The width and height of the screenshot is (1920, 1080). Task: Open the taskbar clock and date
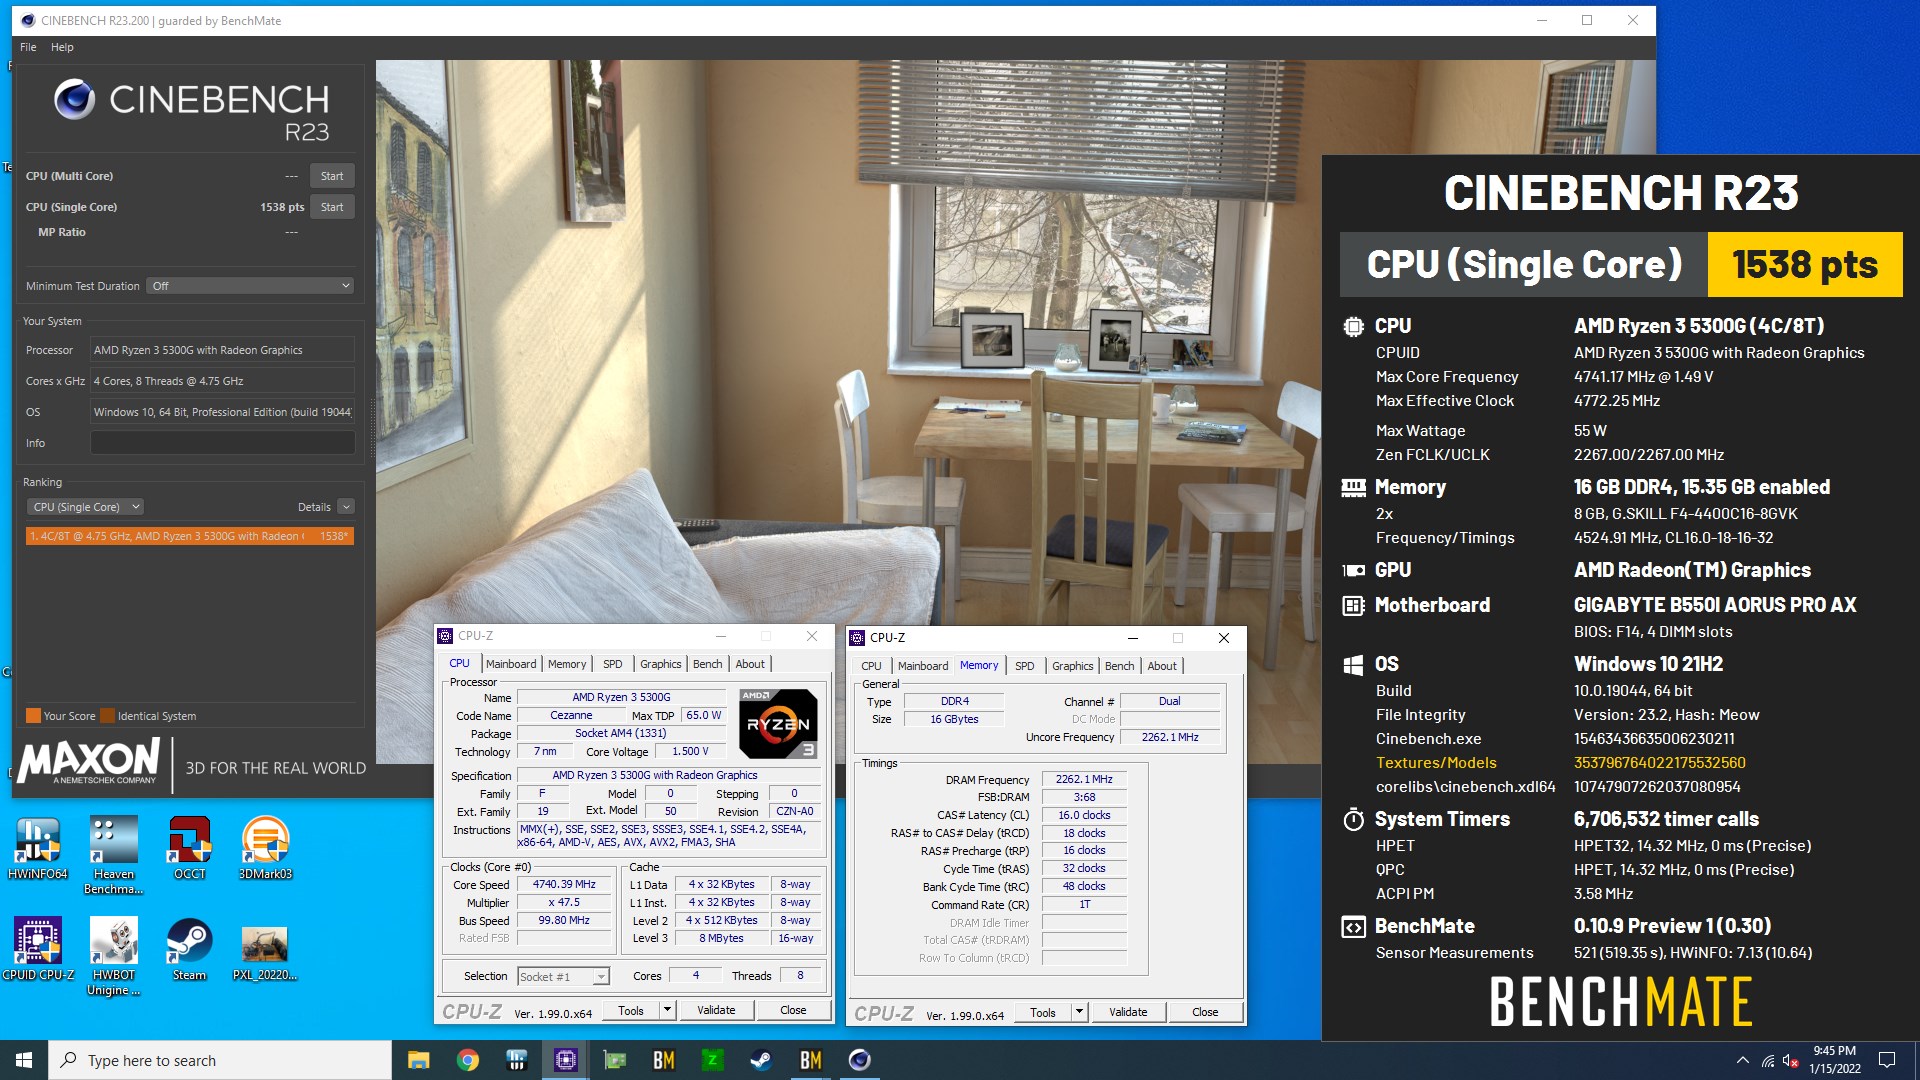(1834, 1060)
